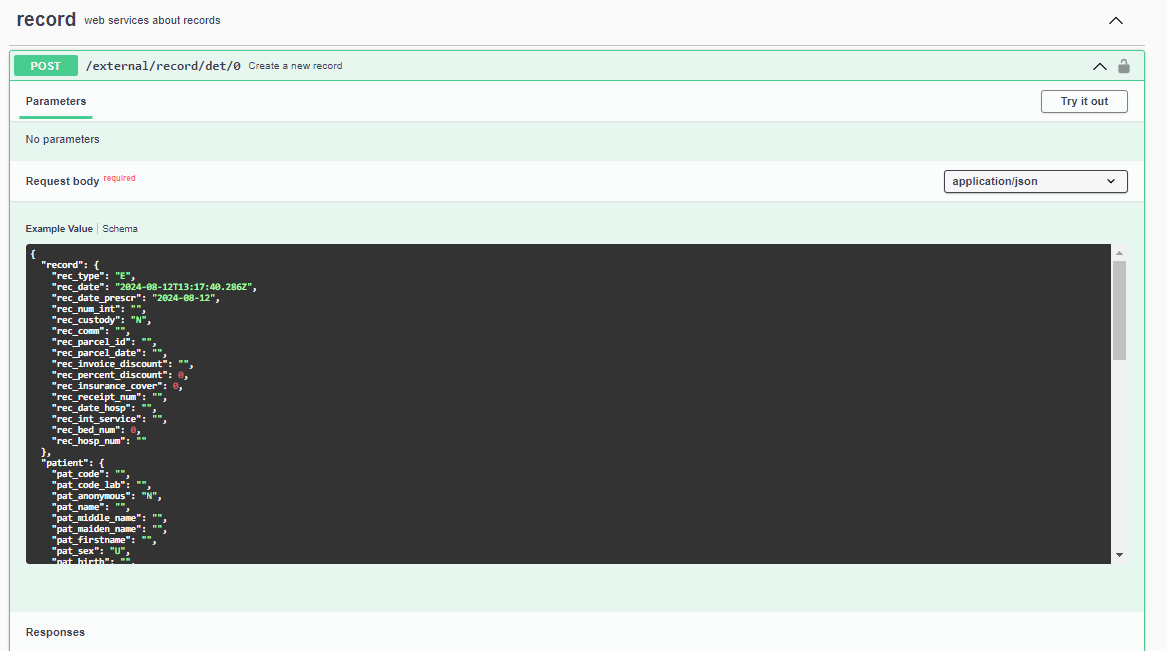Select the Example Value tab

(x=59, y=228)
